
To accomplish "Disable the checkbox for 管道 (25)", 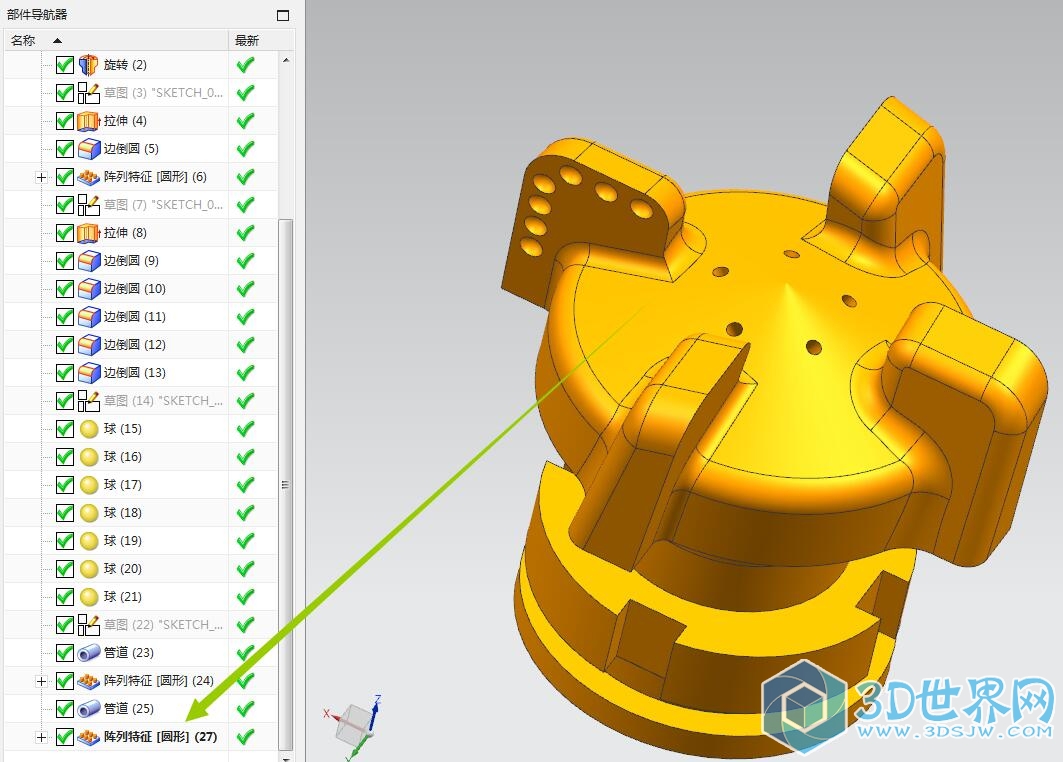I will [x=65, y=709].
